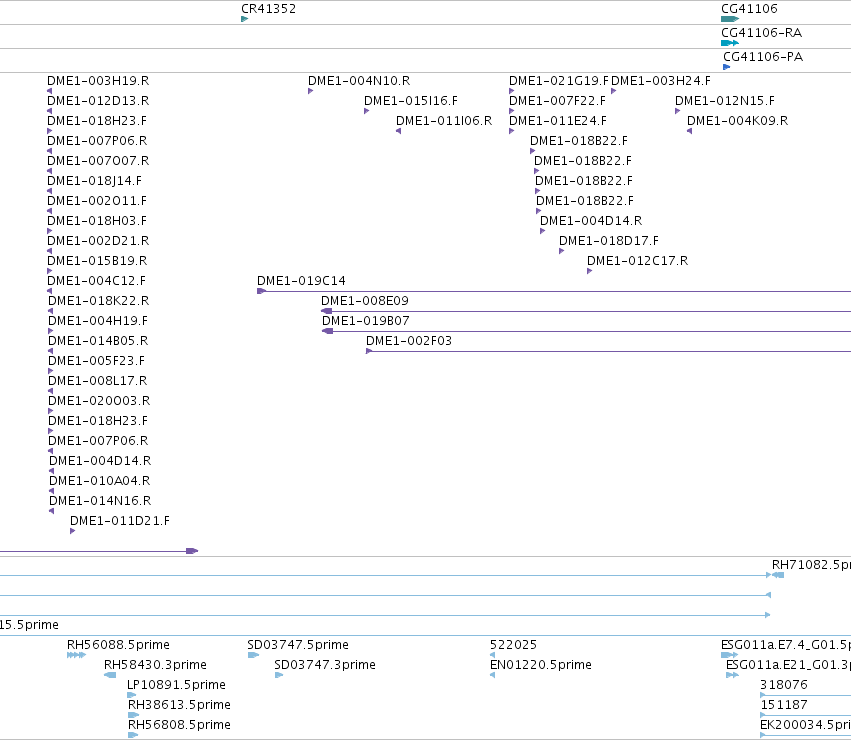Image resolution: width=851 pixels, height=740 pixels.
Task: Select feature DME1-018J14.F
Action: (x=94, y=181)
